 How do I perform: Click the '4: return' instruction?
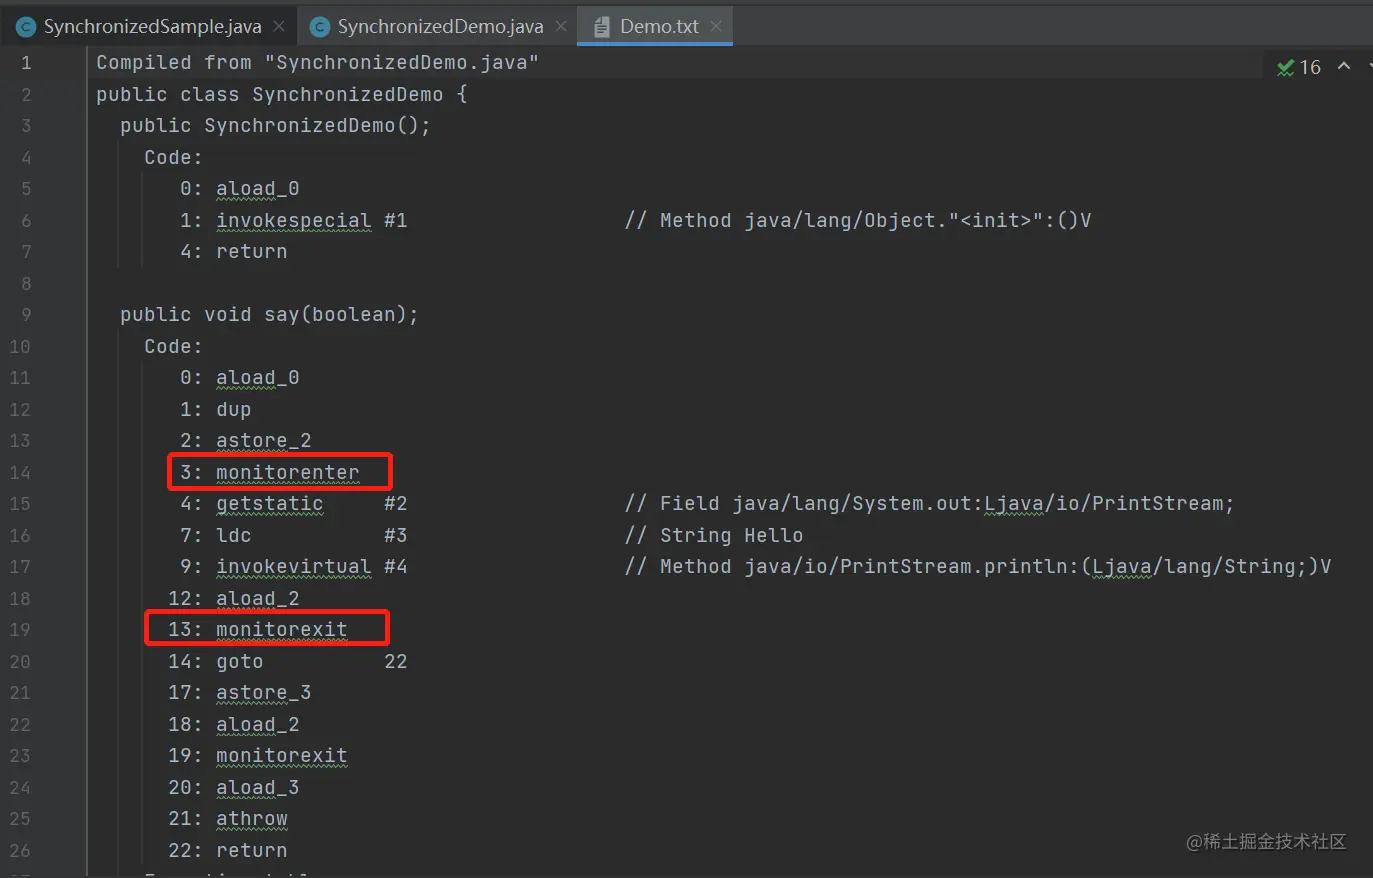pos(233,252)
